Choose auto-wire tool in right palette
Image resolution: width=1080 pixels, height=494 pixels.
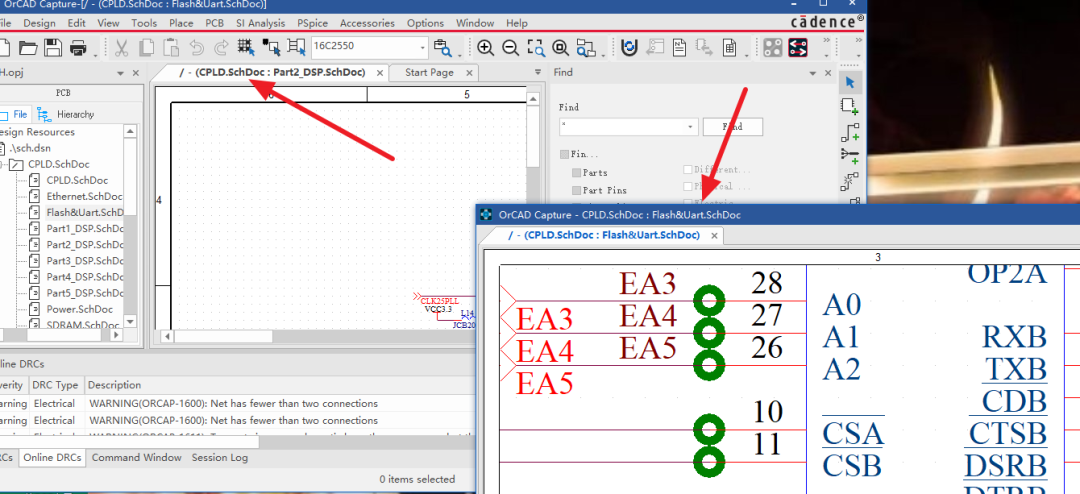pyautogui.click(x=850, y=181)
